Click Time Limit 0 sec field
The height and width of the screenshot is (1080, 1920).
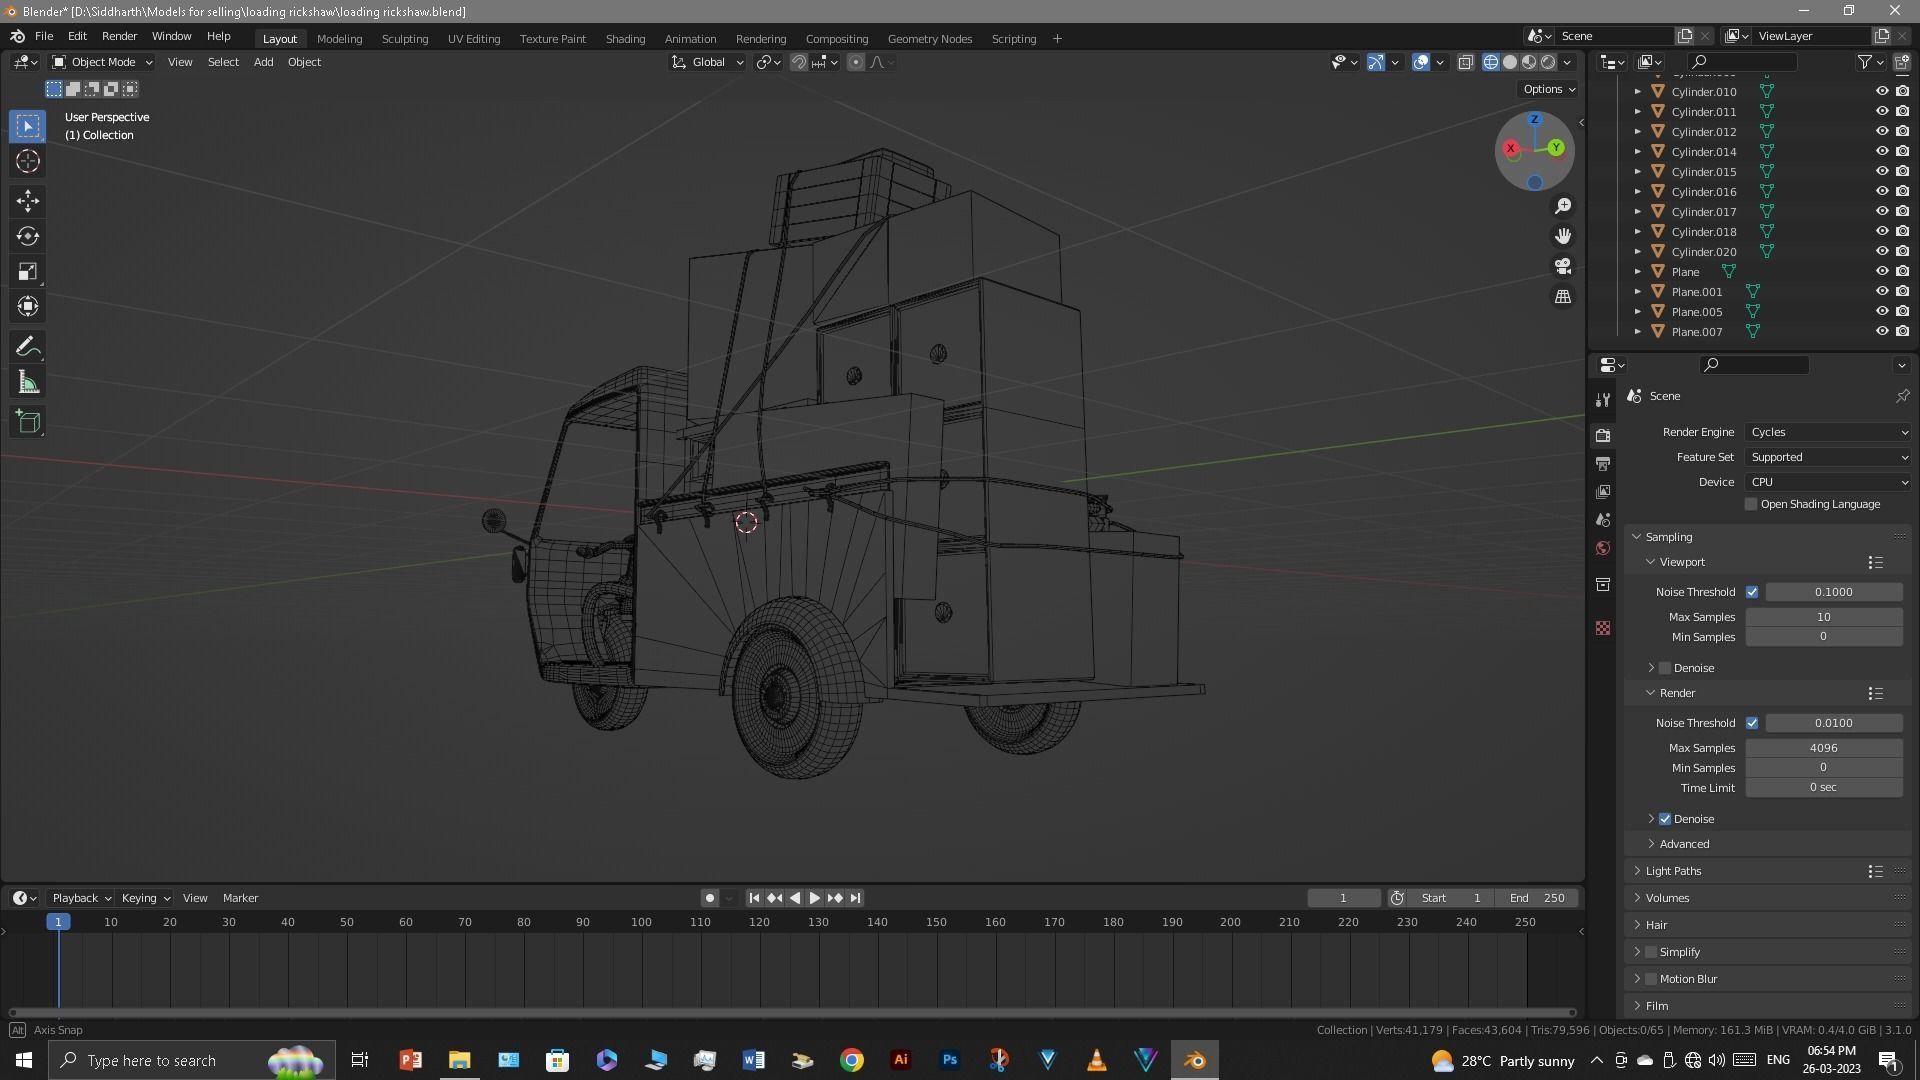click(1823, 788)
